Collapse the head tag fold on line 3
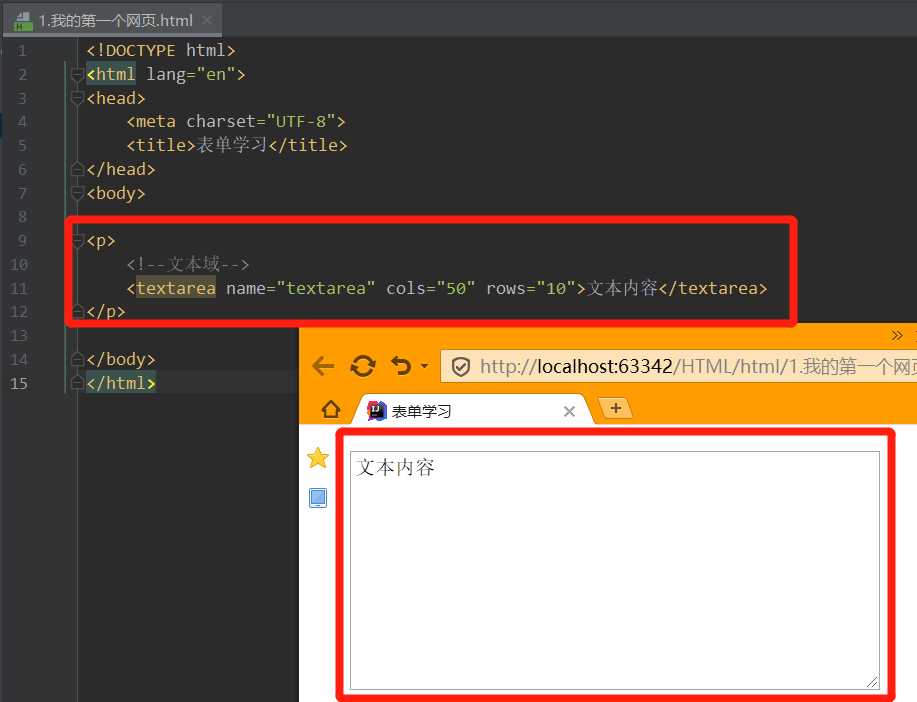The height and width of the screenshot is (702, 917). (77, 98)
